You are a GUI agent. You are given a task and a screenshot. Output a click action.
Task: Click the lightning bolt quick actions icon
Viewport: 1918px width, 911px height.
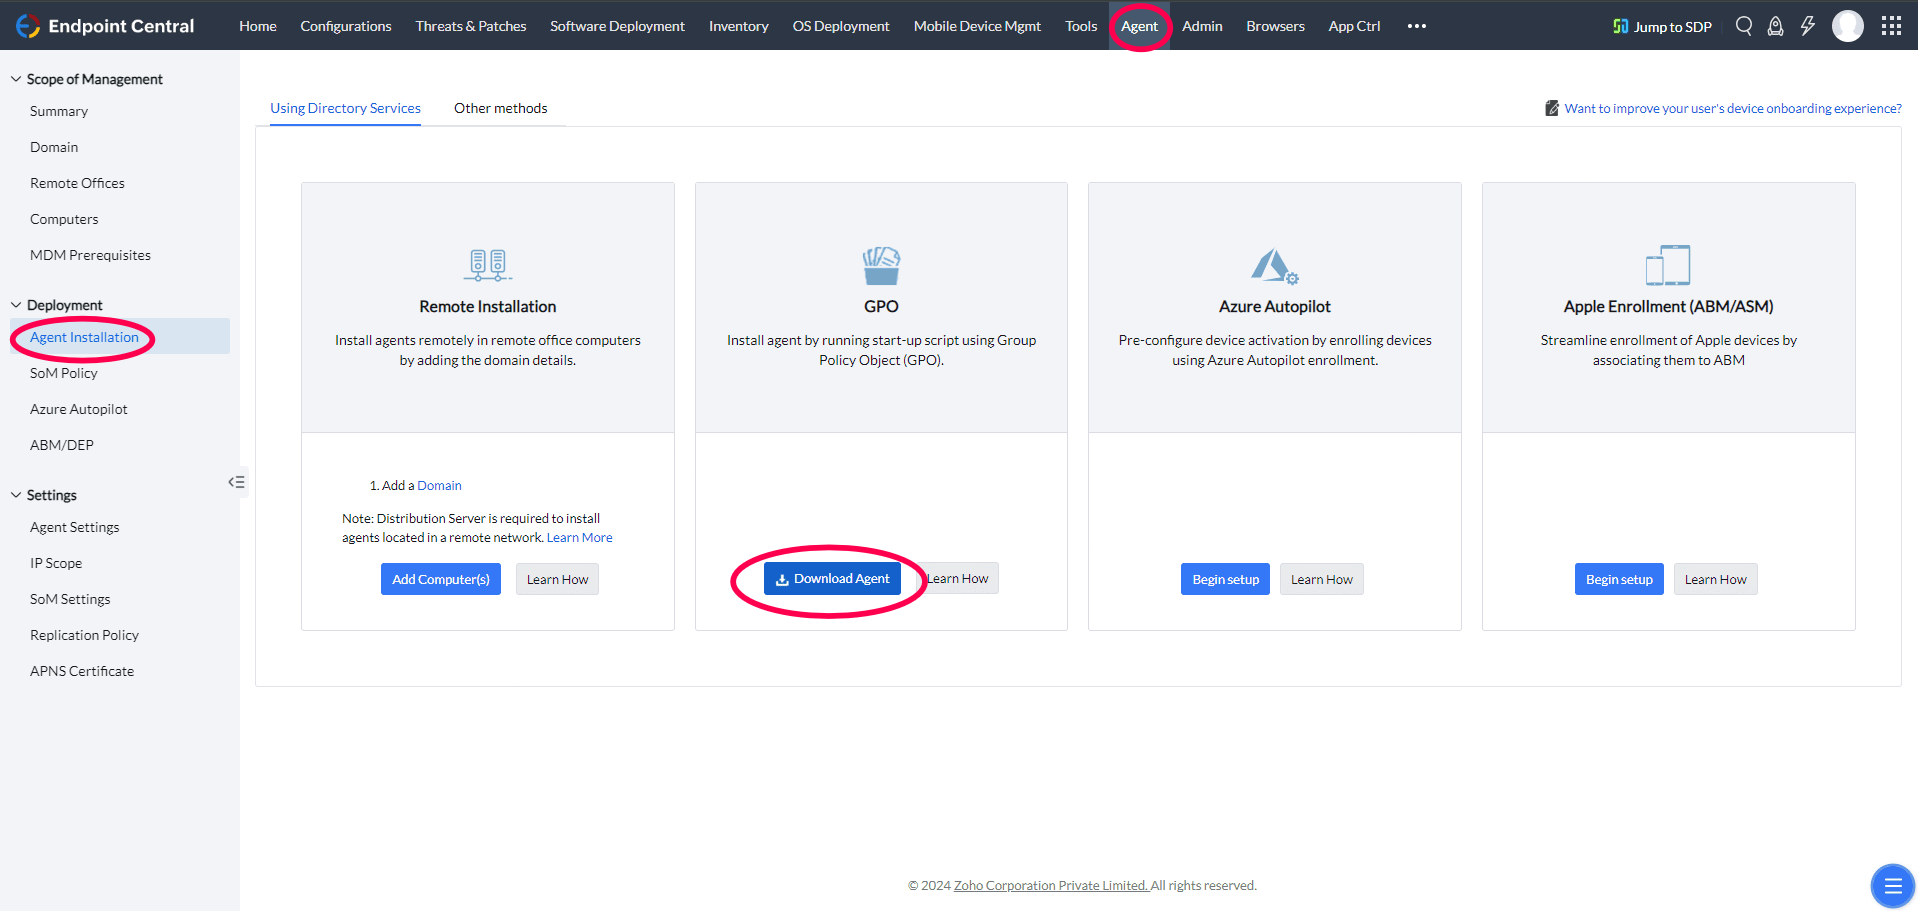pyautogui.click(x=1808, y=26)
